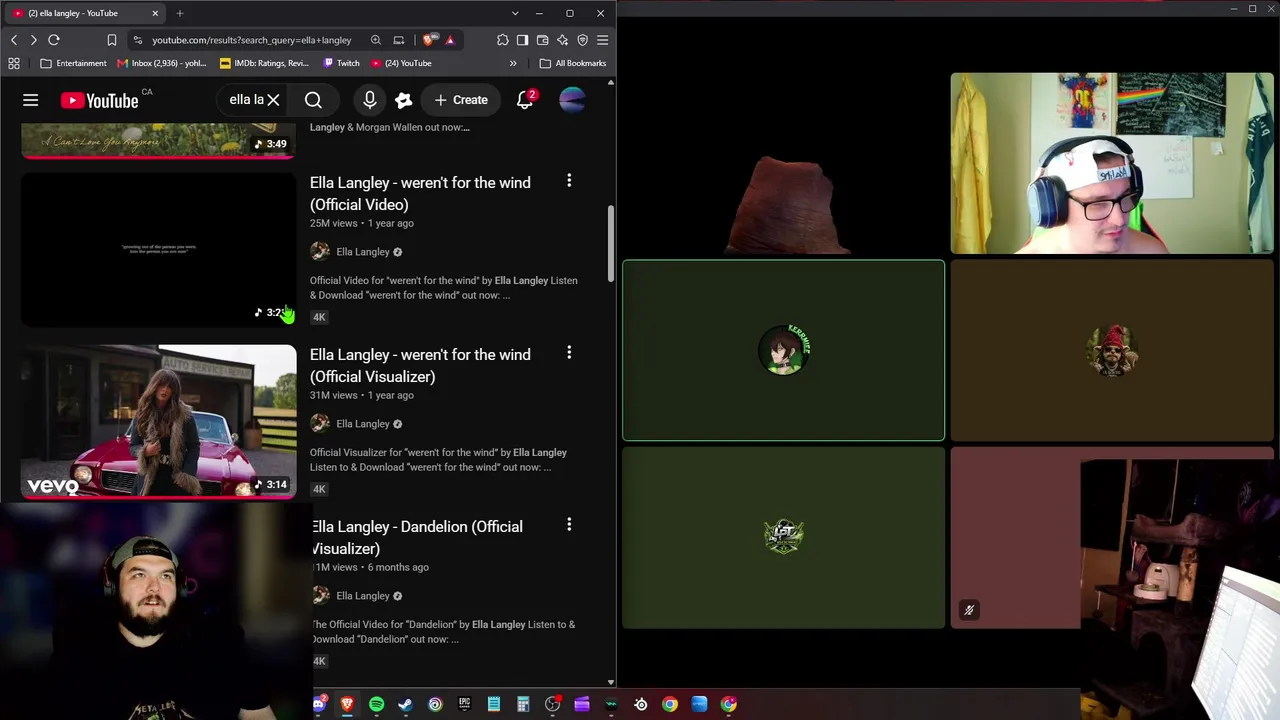Screen dimensions: 1280x720
Task: Open "weren't for the wind (Official Video)" title
Action: [x=420, y=193]
